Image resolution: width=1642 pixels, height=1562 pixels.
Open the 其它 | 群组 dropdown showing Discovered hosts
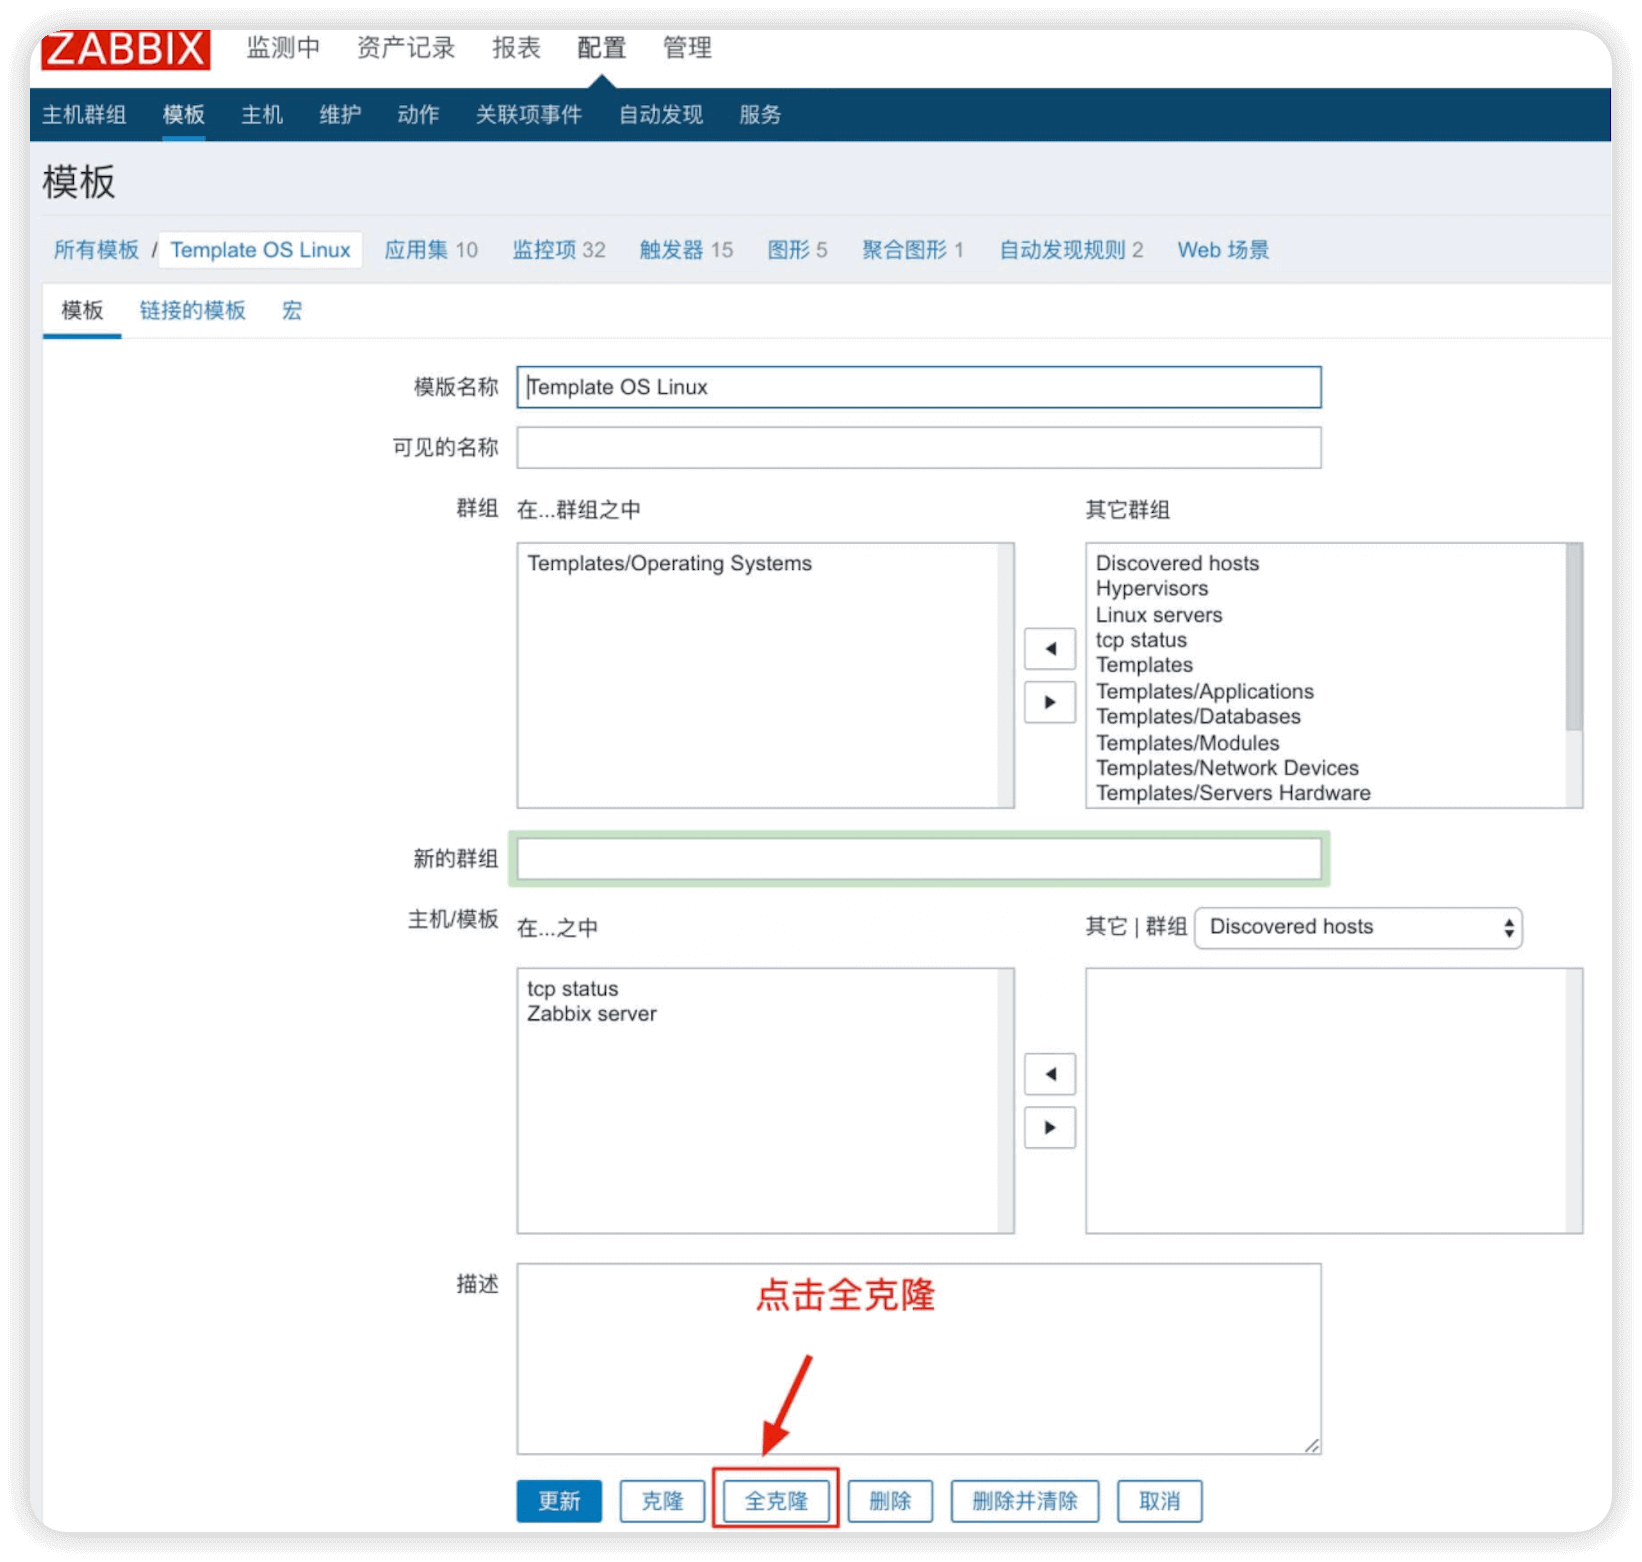(1358, 927)
